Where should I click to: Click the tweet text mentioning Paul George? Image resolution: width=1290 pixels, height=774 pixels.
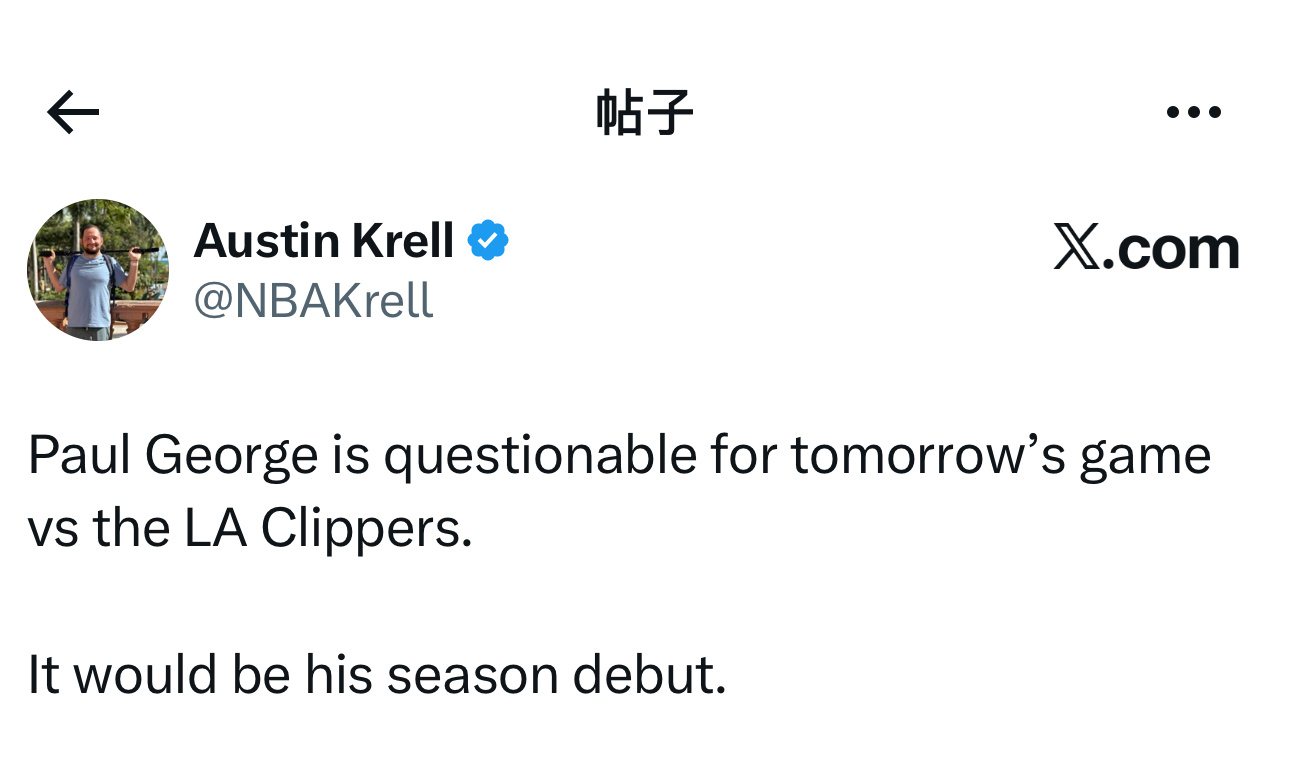pos(620,455)
